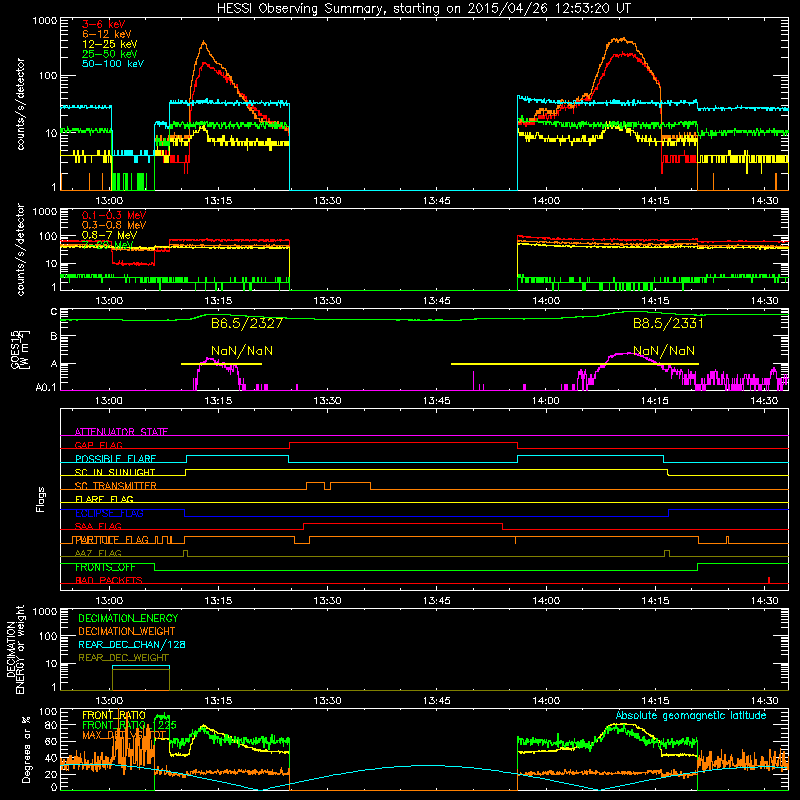Screen dimensions: 800x800
Task: Select the 0.3-0.8 MeV legend label
Action: 114,225
